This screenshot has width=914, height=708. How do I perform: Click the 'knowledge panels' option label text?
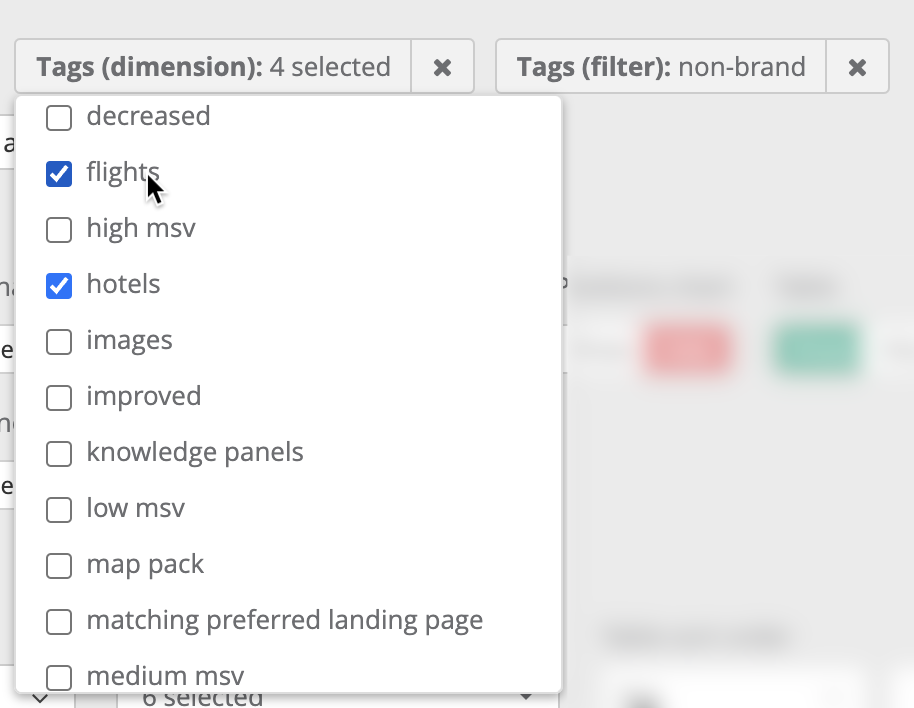click(195, 452)
